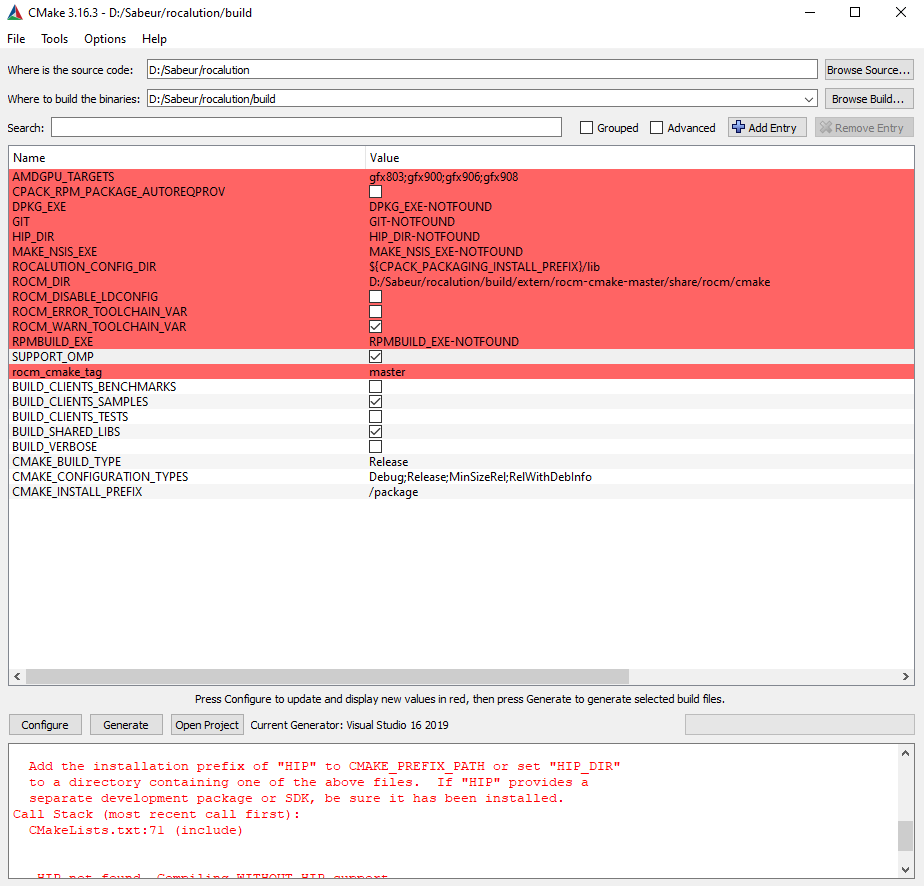Click the progress bar beside generator label
The image size is (924, 886).
[800, 725]
